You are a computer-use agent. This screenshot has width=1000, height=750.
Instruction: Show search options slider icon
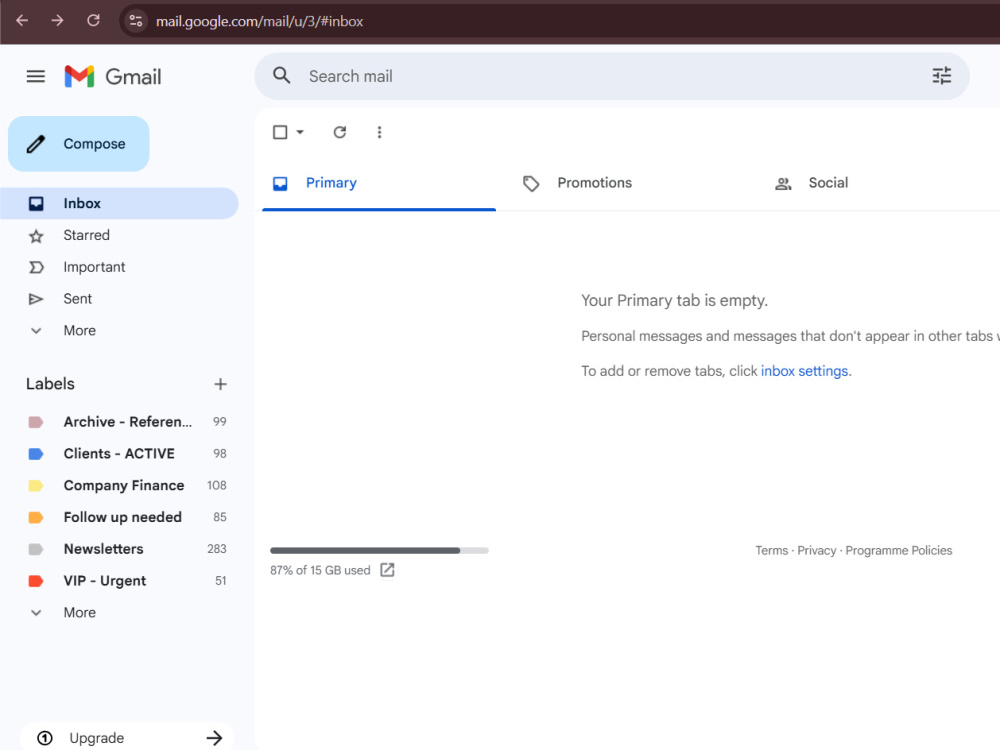click(941, 76)
